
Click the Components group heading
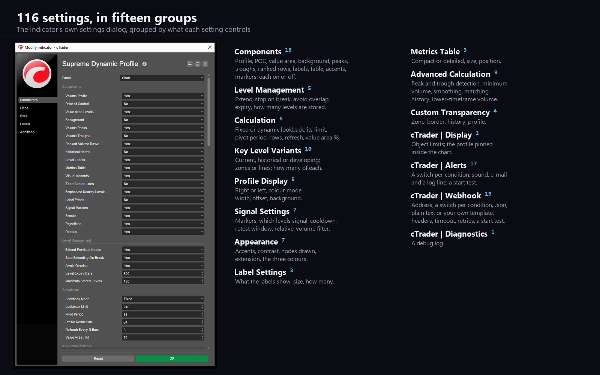pyautogui.click(x=258, y=51)
